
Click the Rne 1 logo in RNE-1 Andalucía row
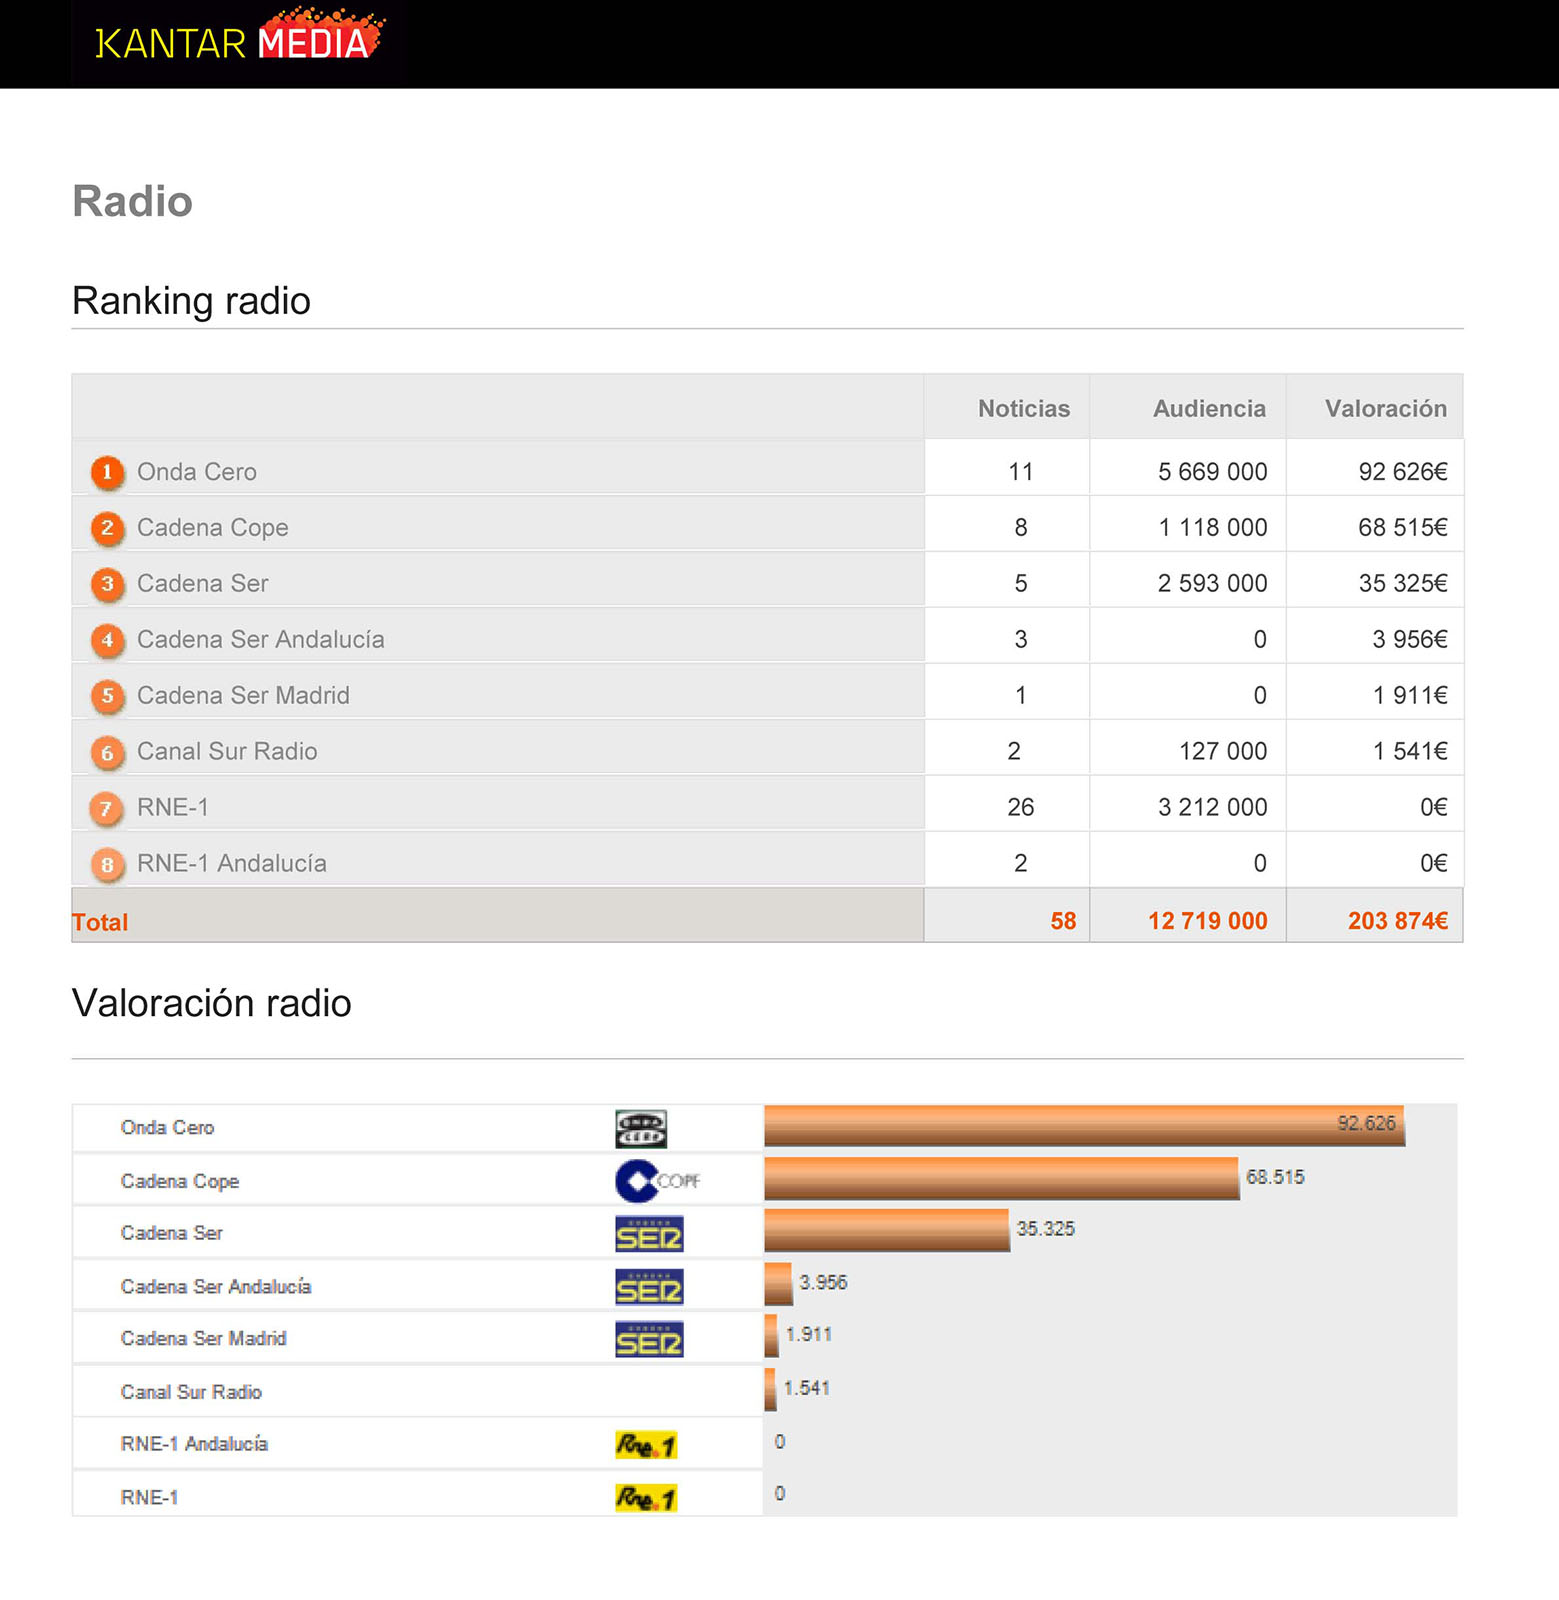[x=646, y=1445]
